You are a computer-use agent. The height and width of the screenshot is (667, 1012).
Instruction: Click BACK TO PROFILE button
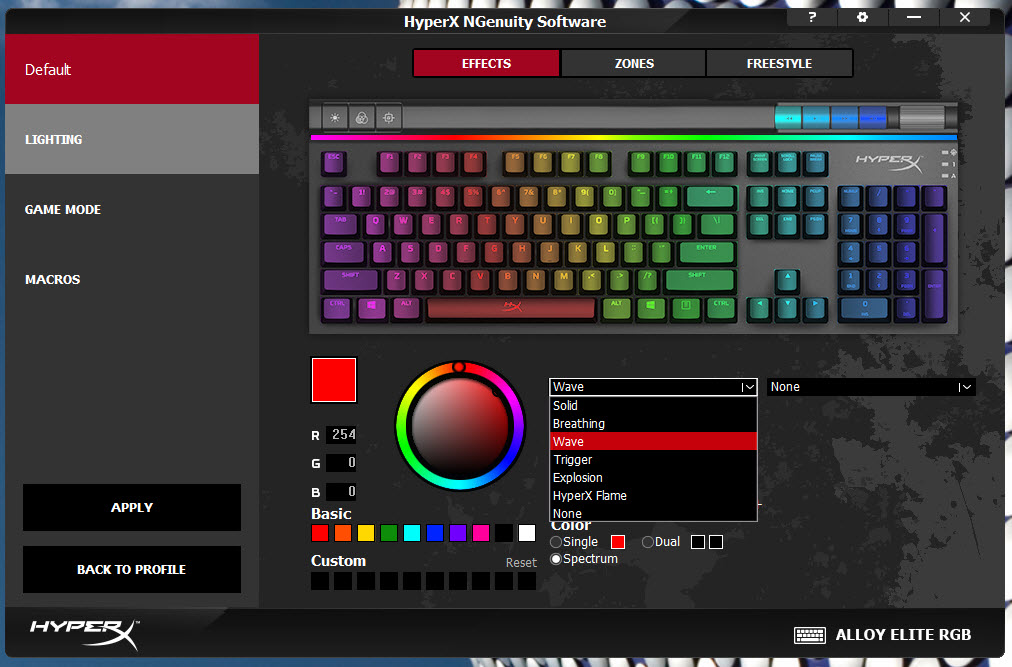pyautogui.click(x=132, y=570)
